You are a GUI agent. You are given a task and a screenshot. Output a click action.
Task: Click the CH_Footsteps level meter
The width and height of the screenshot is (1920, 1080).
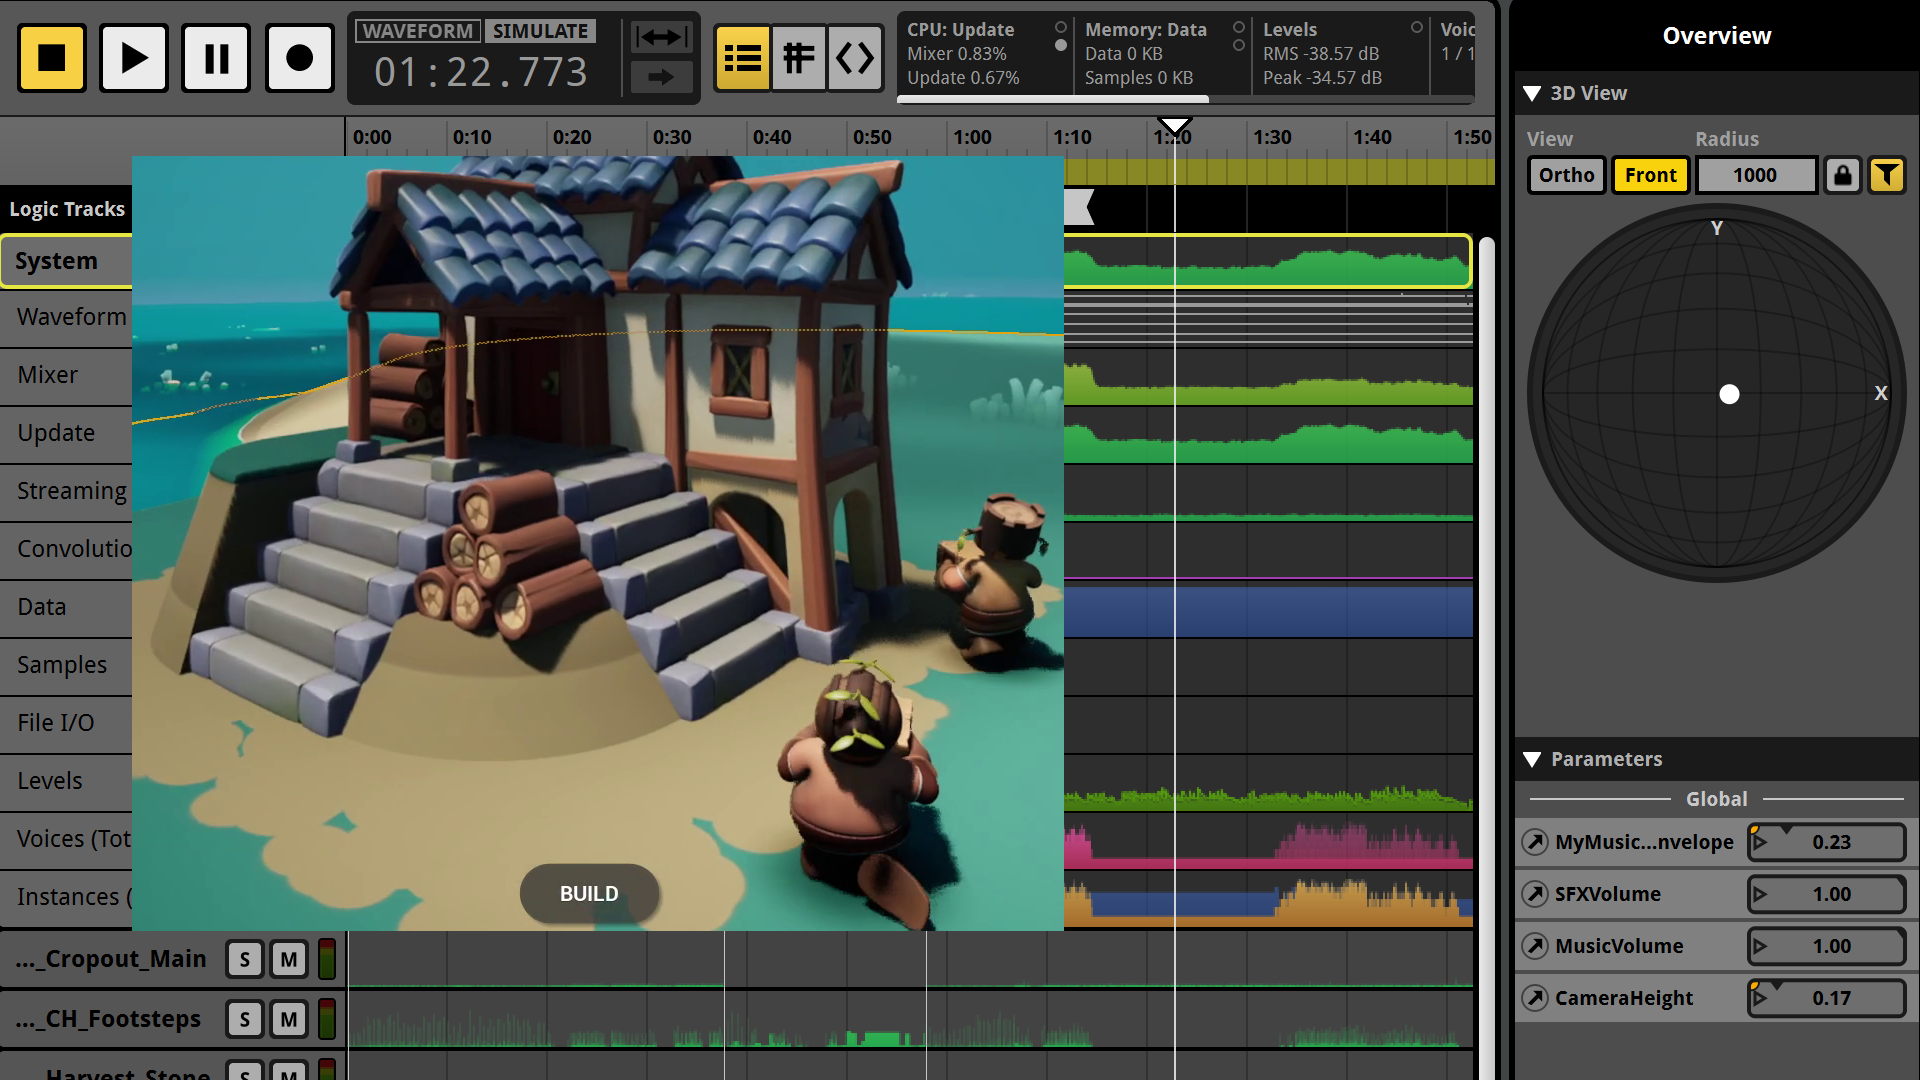(x=327, y=1020)
